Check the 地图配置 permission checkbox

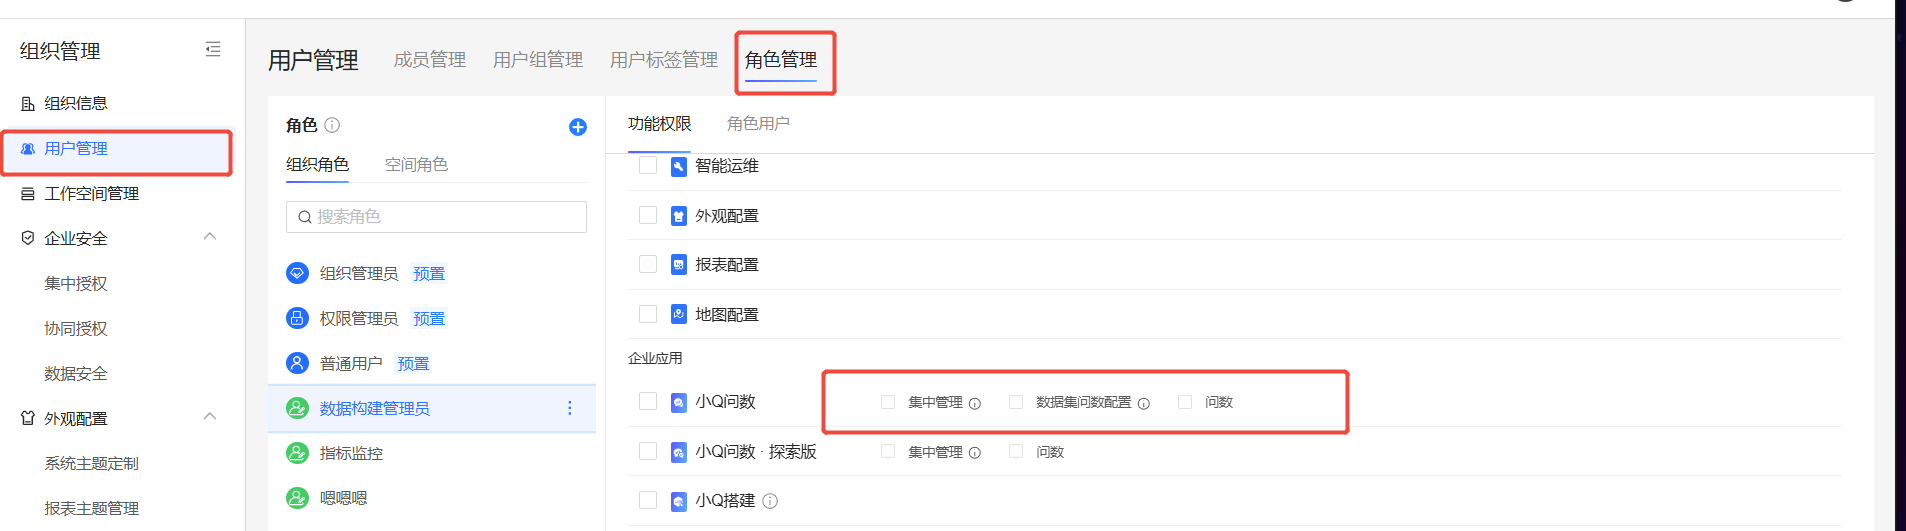648,314
